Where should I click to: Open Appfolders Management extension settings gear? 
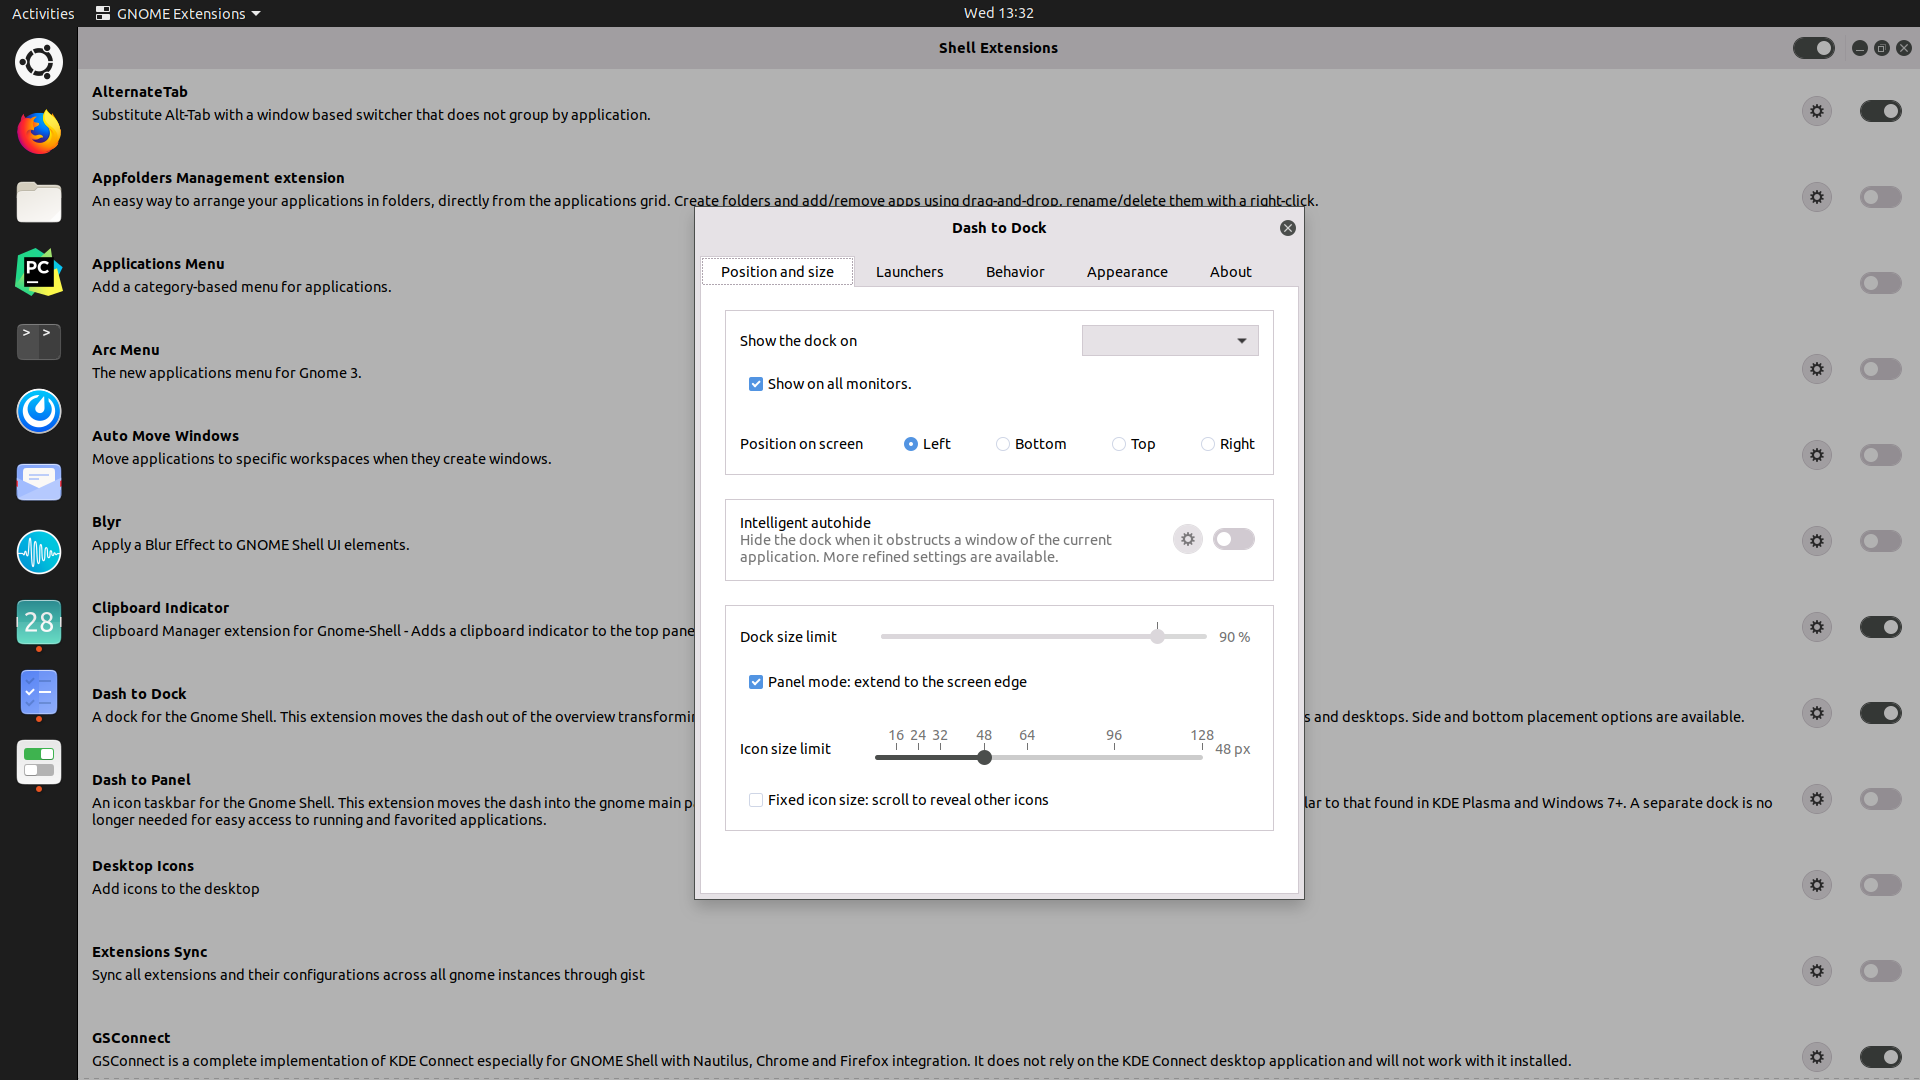[x=1817, y=197]
